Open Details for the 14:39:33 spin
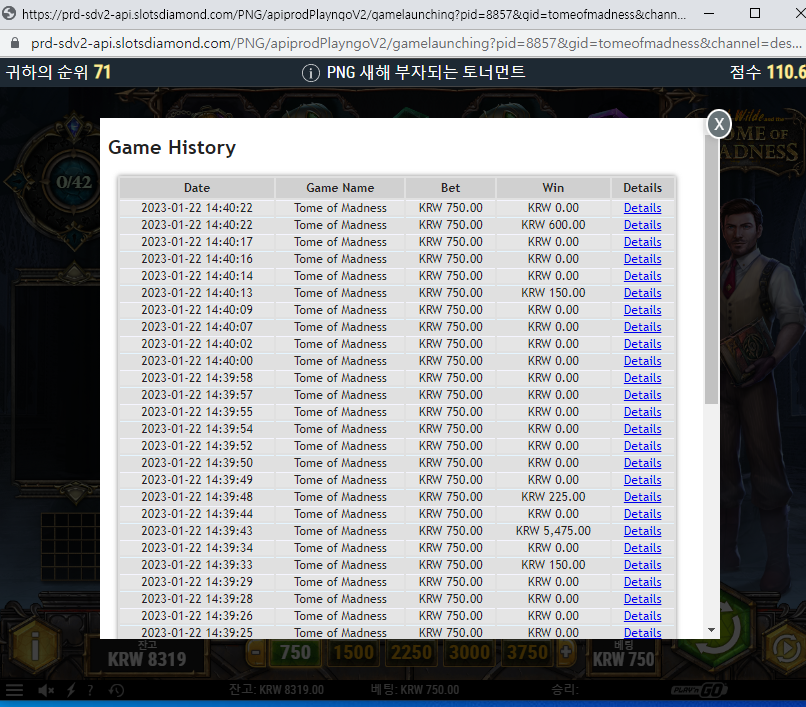 click(x=642, y=565)
